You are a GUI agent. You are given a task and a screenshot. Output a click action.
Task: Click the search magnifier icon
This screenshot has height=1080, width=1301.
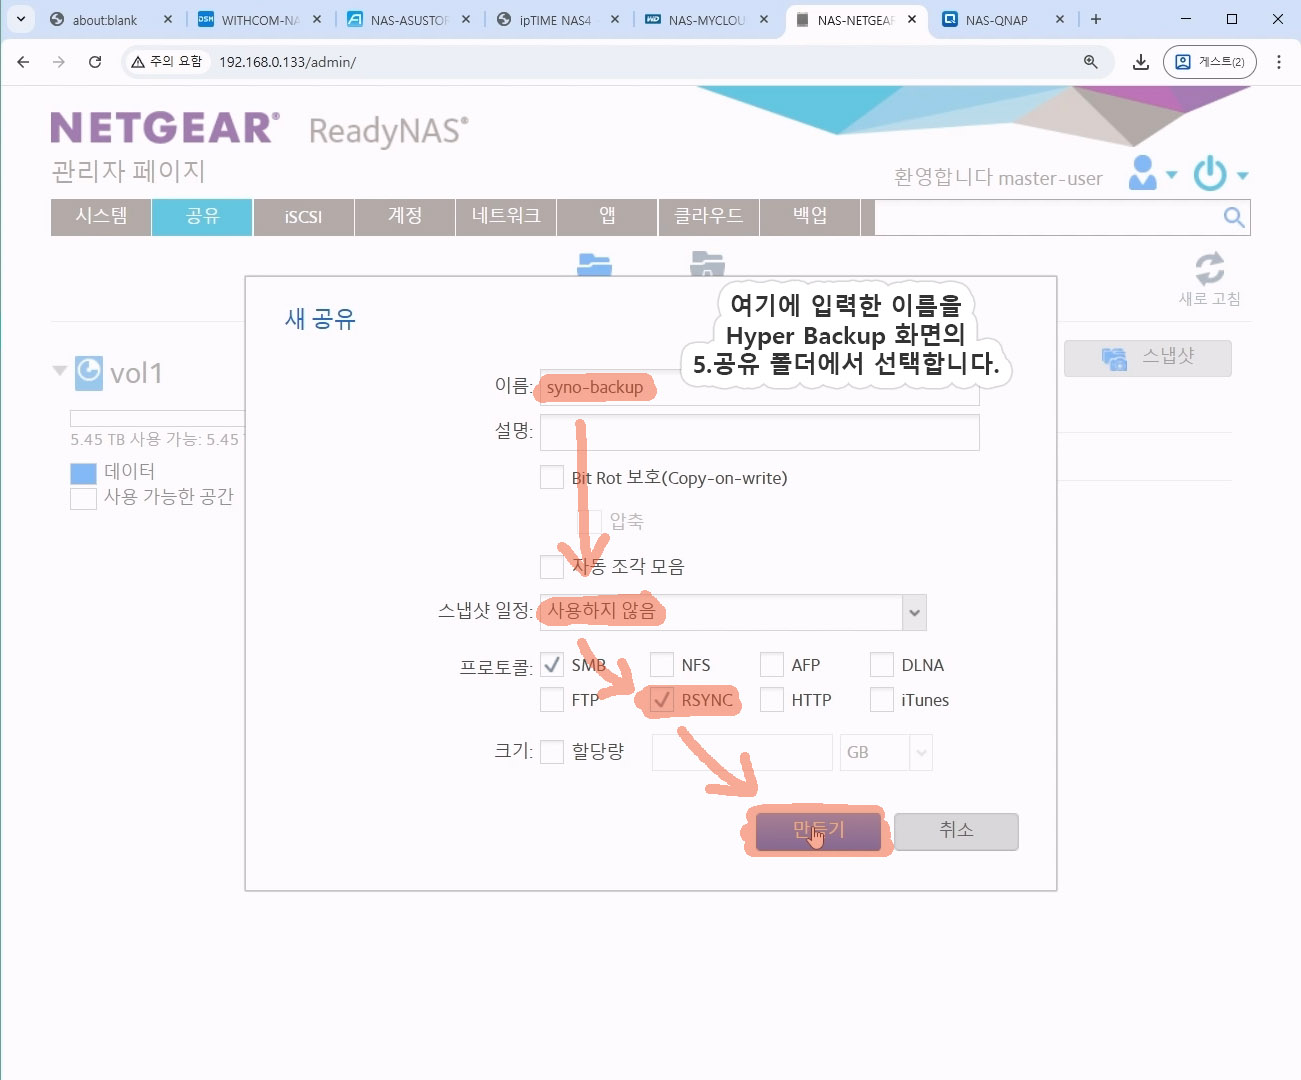click(1234, 218)
